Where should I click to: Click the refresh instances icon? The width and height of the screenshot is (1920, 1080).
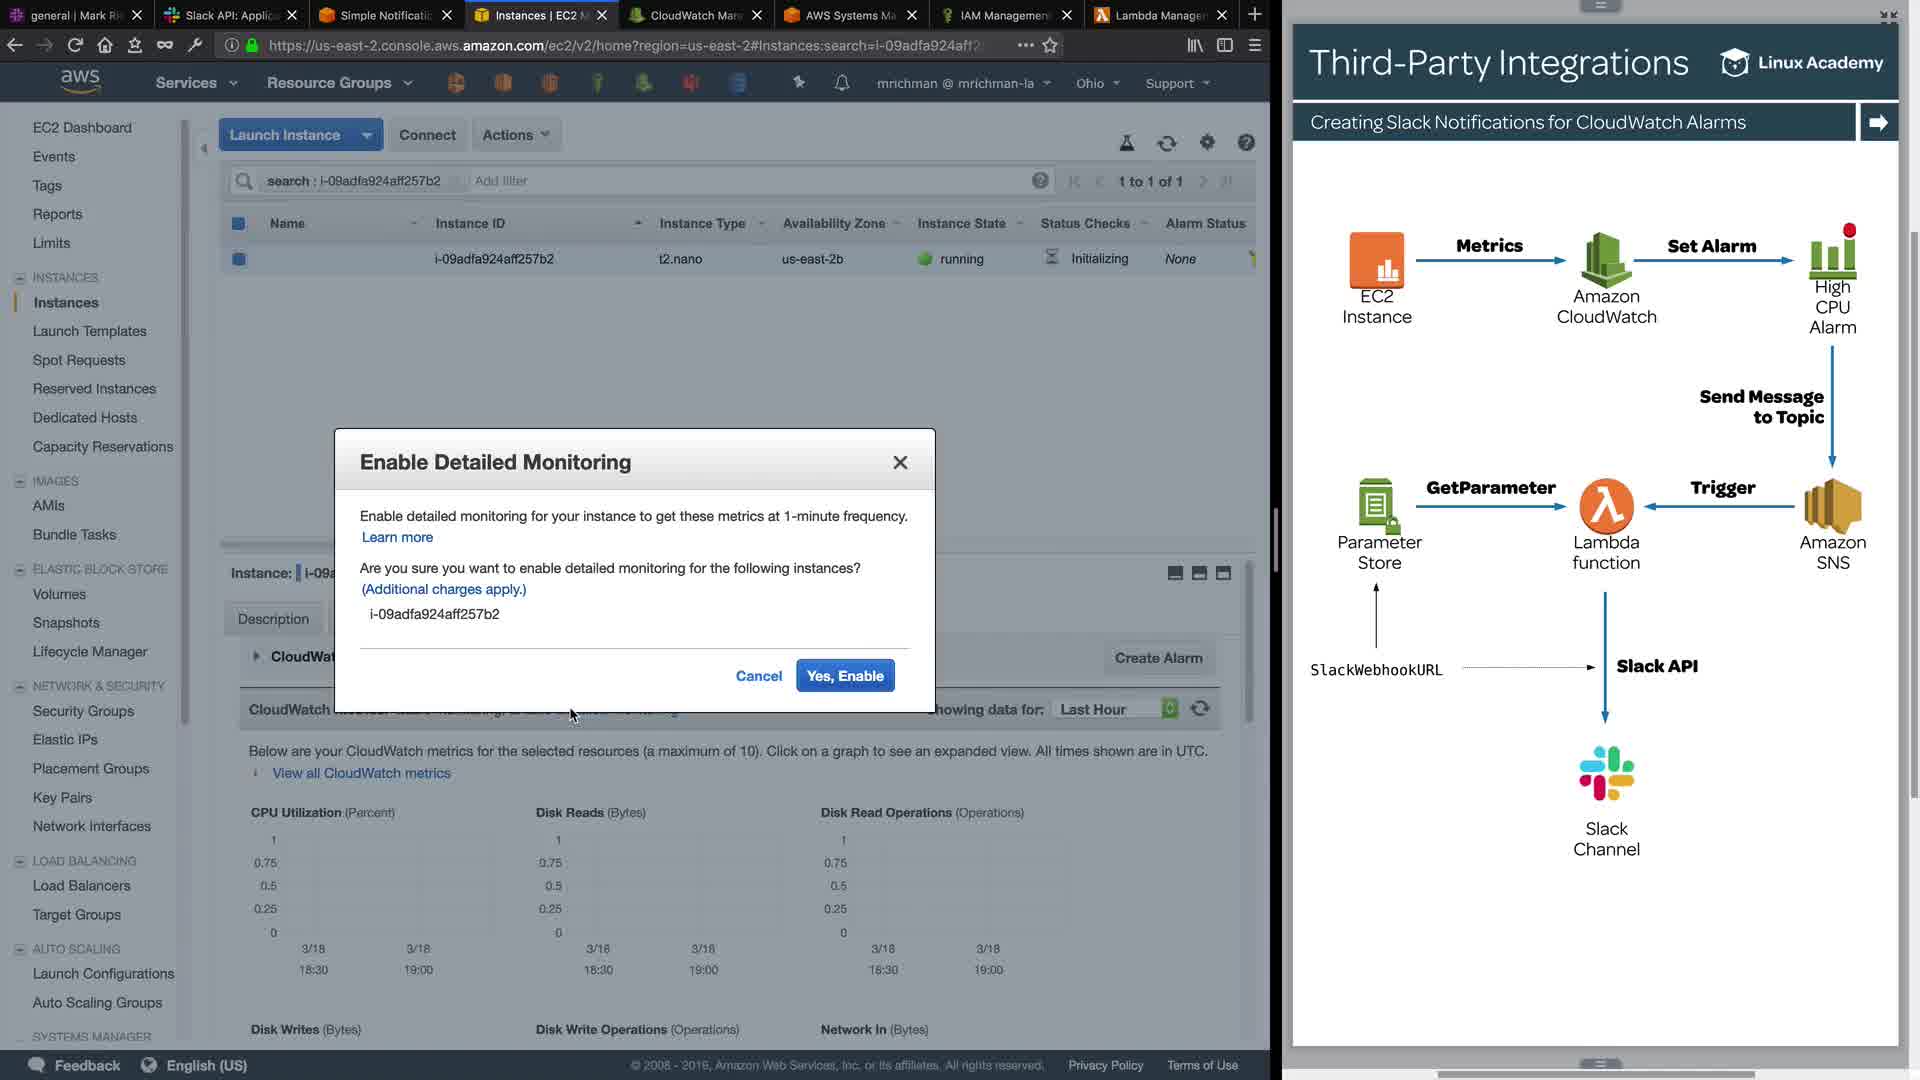pyautogui.click(x=1166, y=143)
